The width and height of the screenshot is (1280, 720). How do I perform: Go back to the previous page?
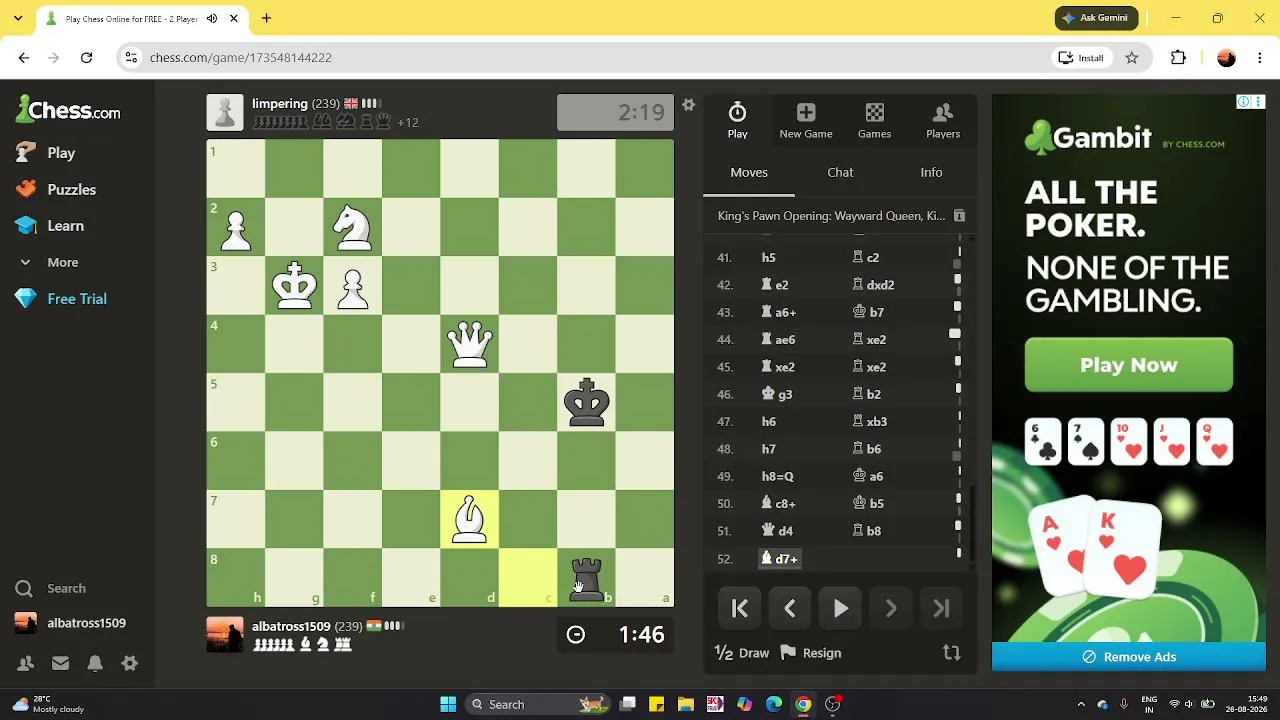click(24, 58)
